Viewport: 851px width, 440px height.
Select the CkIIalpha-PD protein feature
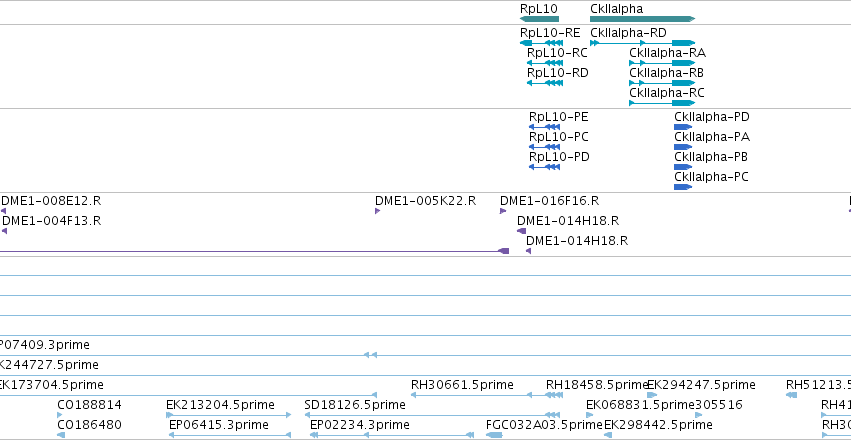pos(683,127)
